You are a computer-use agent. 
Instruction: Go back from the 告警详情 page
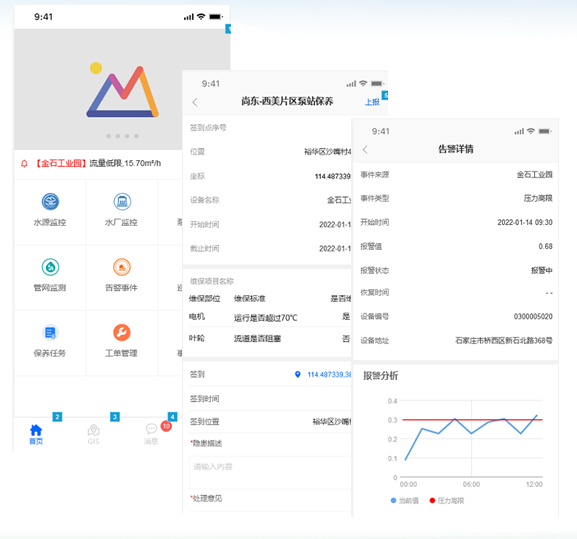point(365,149)
